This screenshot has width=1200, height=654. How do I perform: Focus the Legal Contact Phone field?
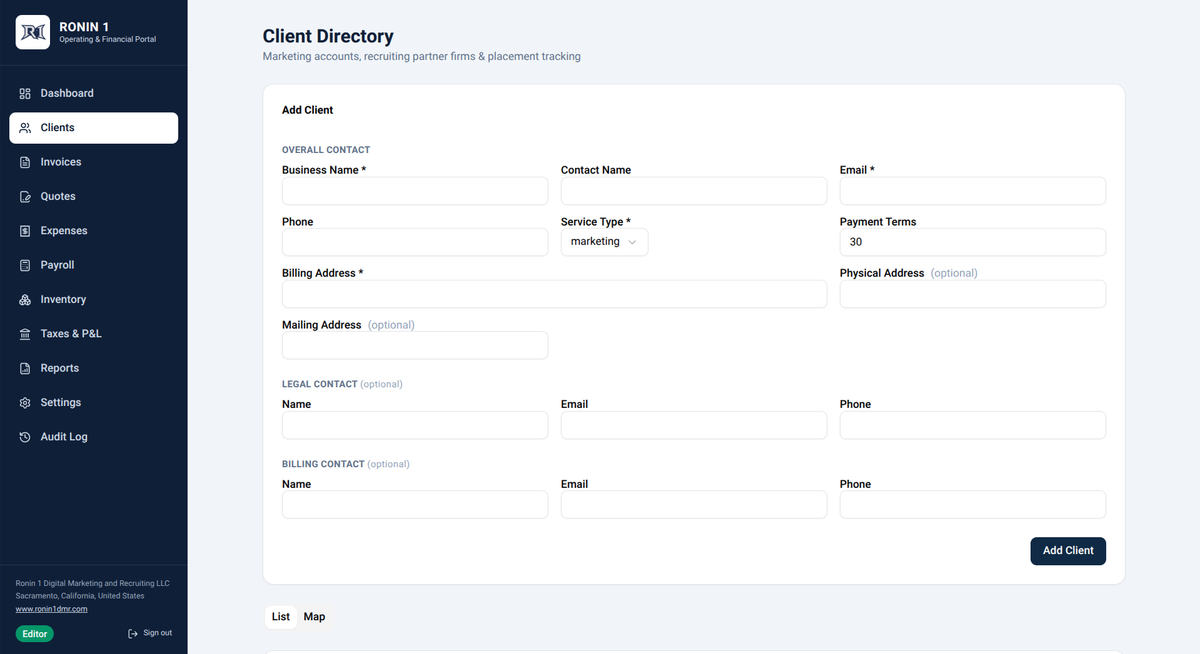973,425
